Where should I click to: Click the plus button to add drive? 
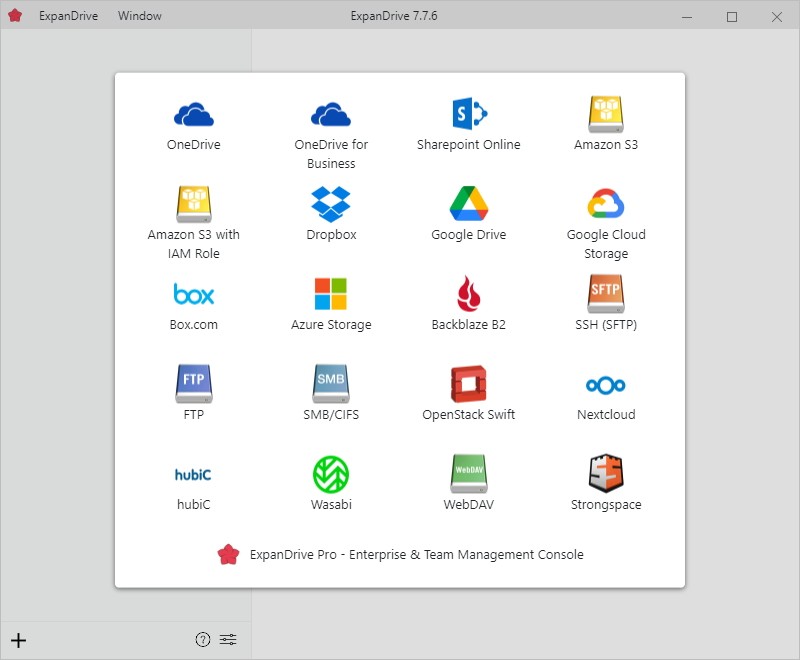pyautogui.click(x=18, y=640)
